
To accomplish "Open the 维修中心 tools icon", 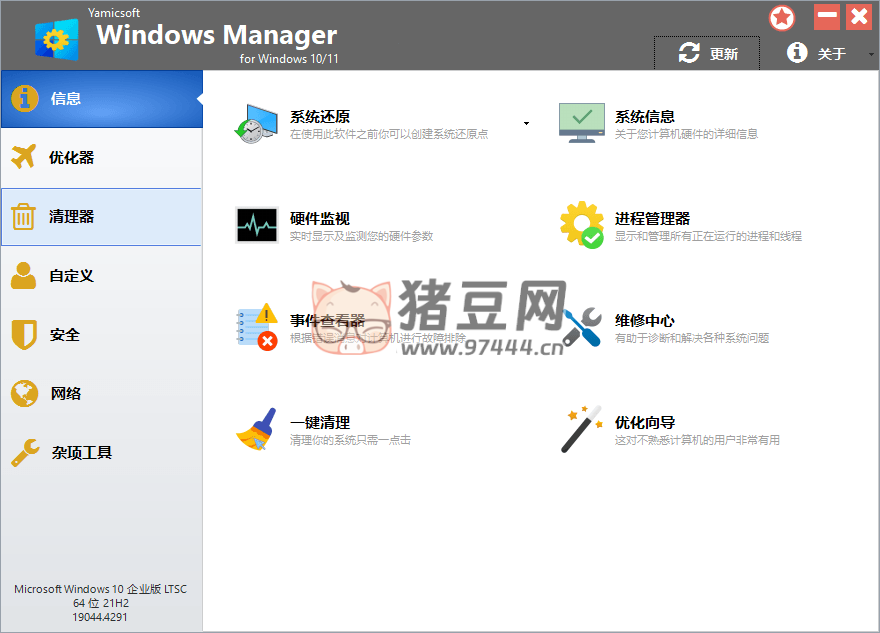I will point(581,328).
